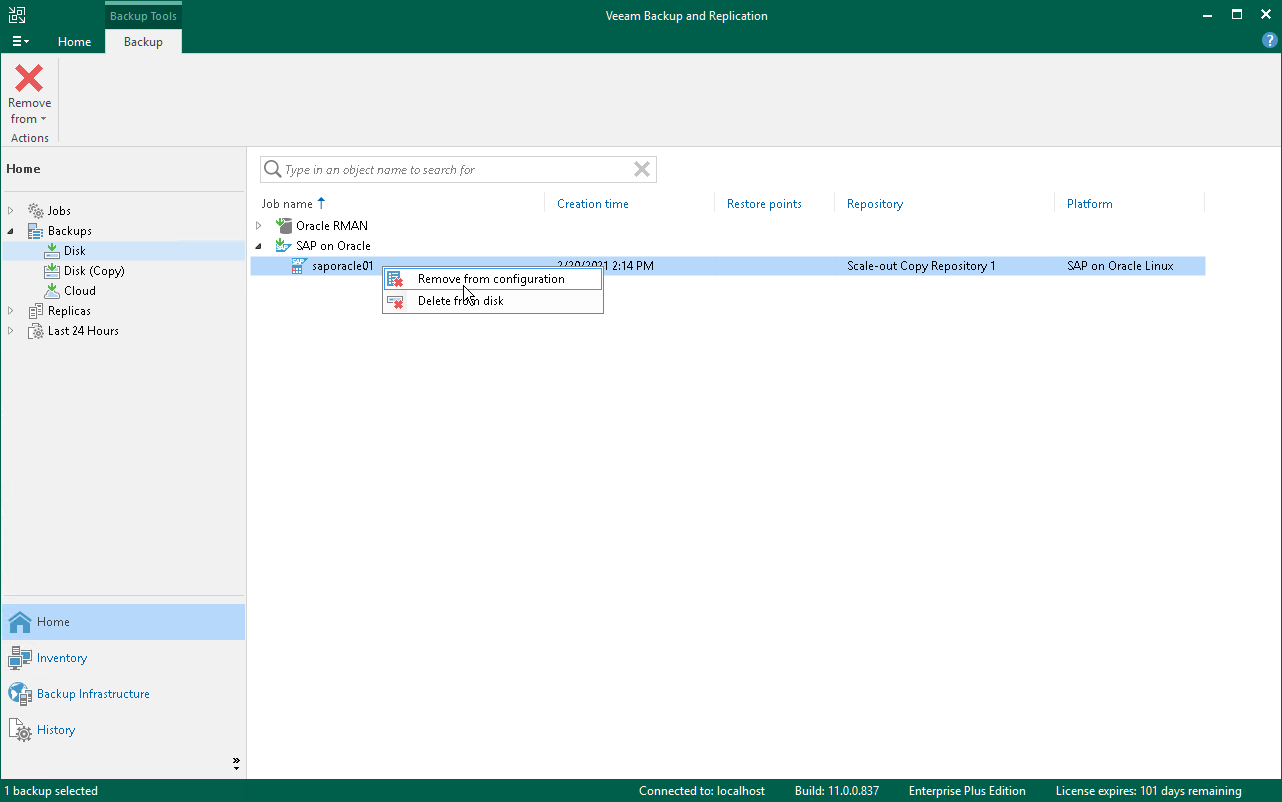Screen dimensions: 1282x802
Task: Click SAP on Oracle Linux platform cell
Action: tap(1120, 266)
